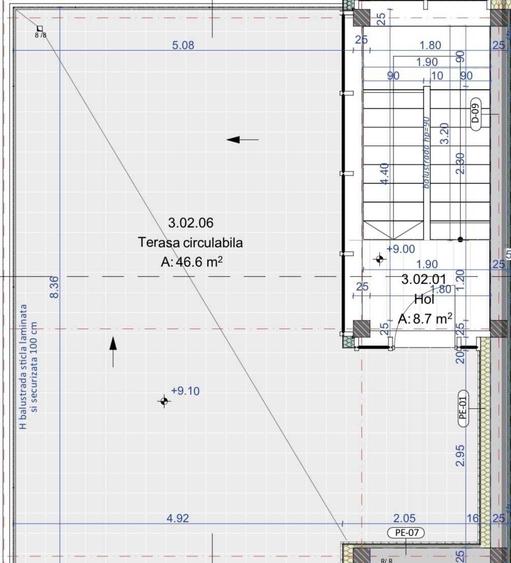Select the 2.05 dimension text
This screenshot has height=563, width=511.
404,518
